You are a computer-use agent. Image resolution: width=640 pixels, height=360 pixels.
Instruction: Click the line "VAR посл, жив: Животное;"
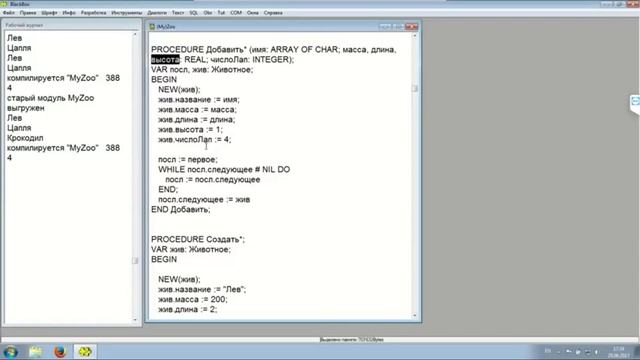pyautogui.click(x=202, y=70)
